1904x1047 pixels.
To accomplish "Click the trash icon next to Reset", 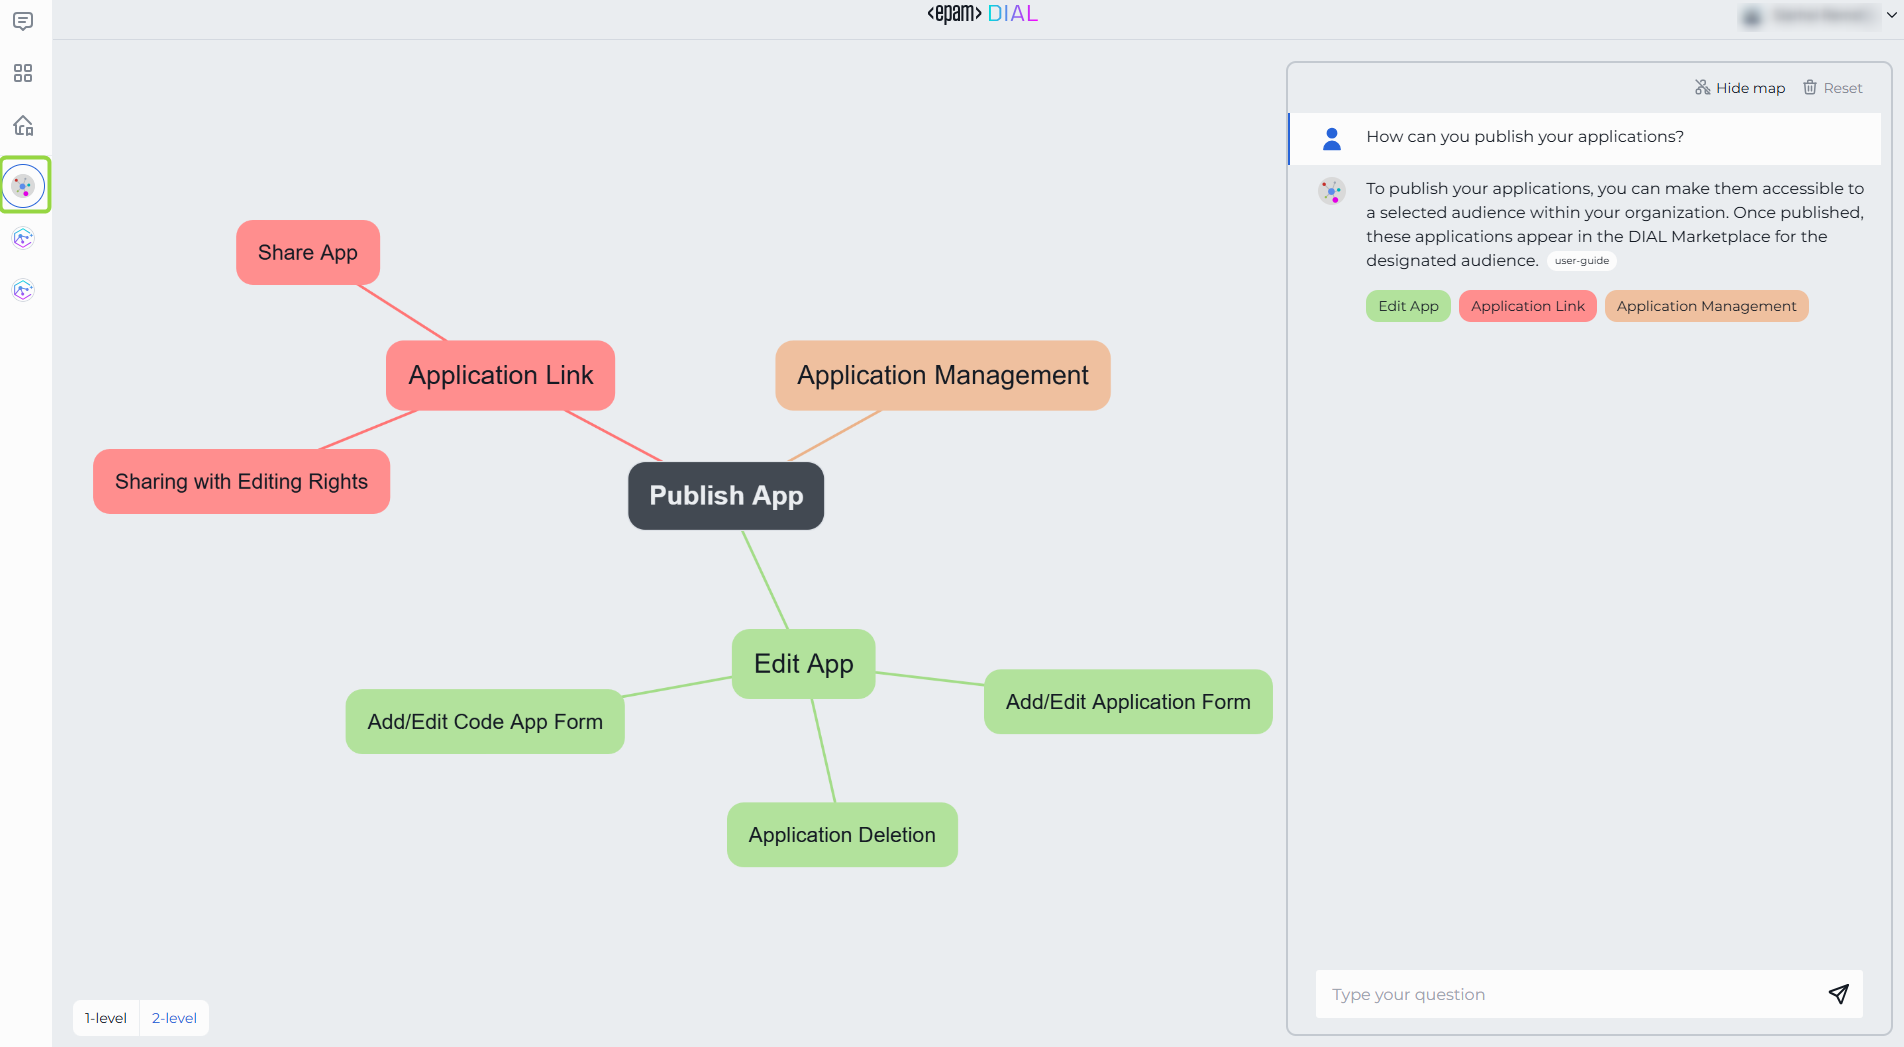I will (x=1810, y=87).
